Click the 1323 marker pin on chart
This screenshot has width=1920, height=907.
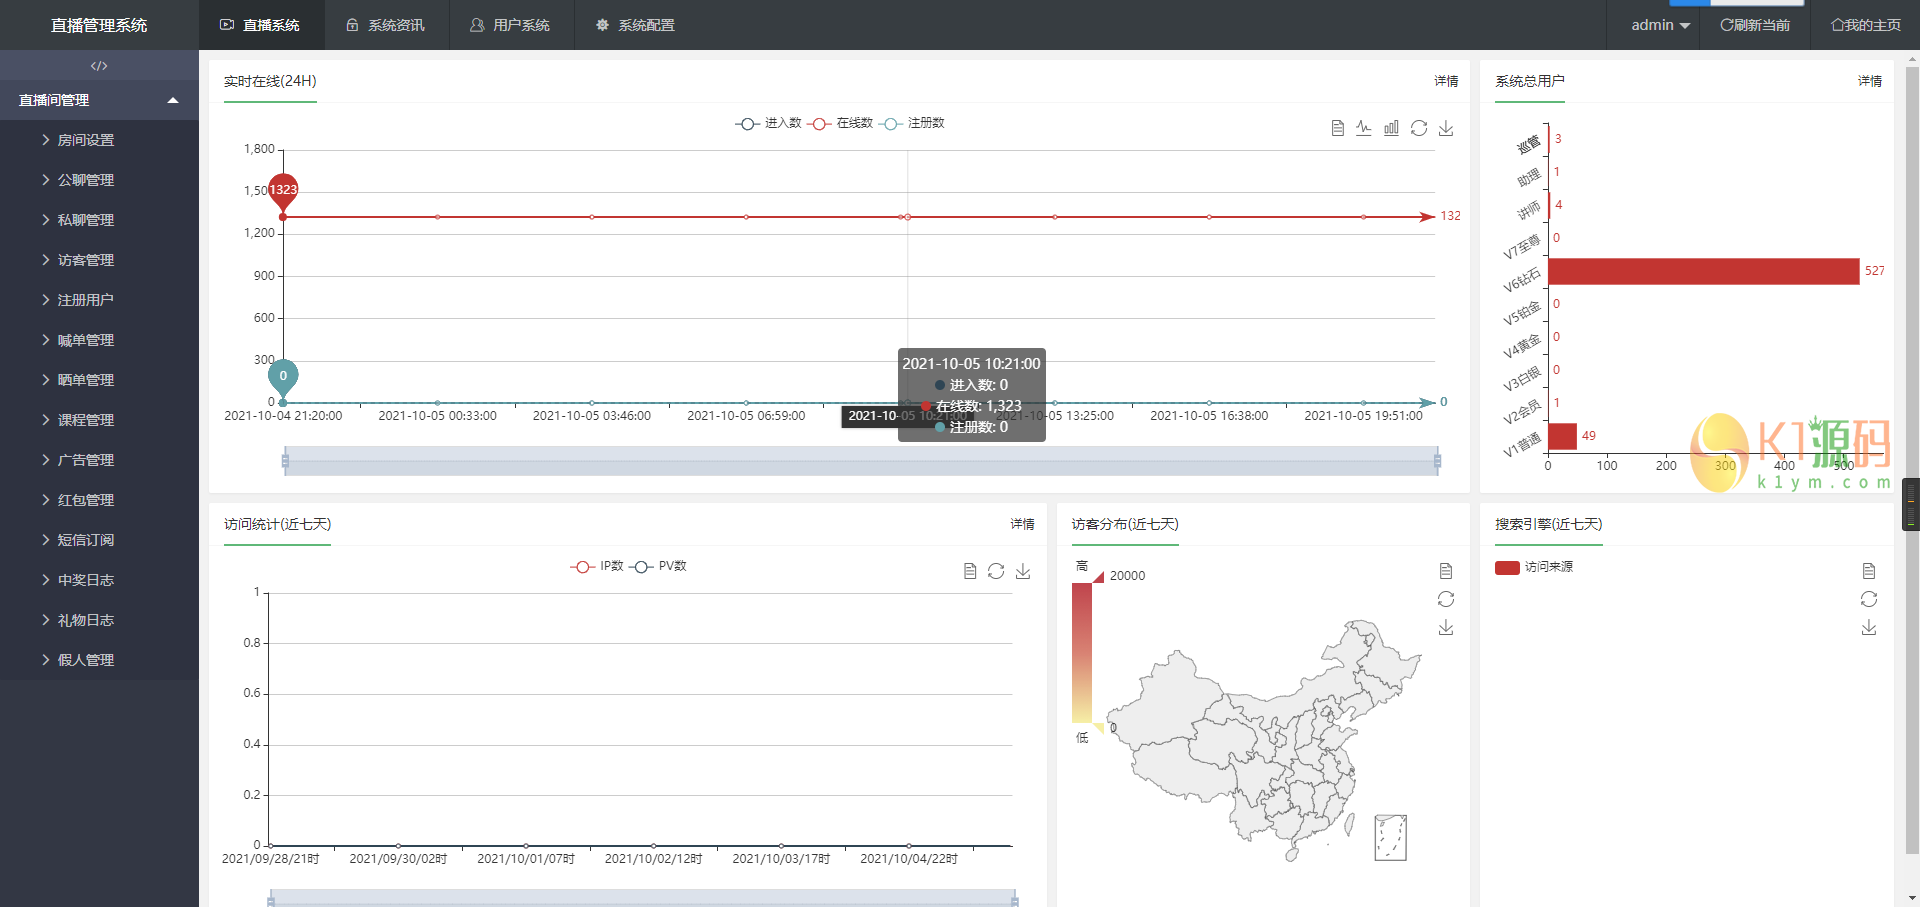pyautogui.click(x=283, y=190)
